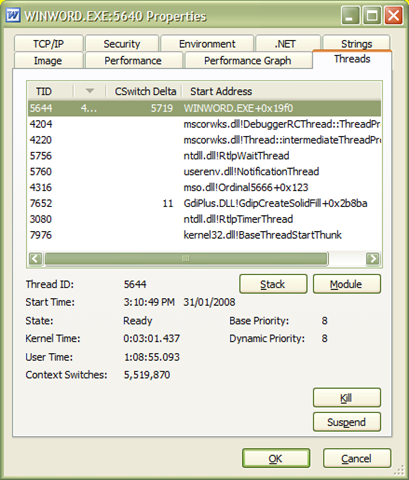Kill the selected thread
The image size is (409, 480).
pyautogui.click(x=347, y=398)
